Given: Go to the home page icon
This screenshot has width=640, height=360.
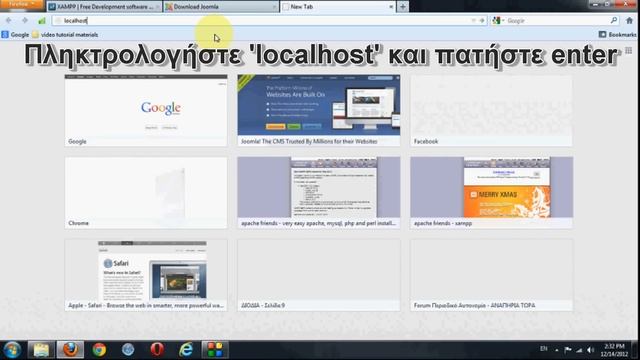Looking at the screenshot, I should tap(629, 20).
